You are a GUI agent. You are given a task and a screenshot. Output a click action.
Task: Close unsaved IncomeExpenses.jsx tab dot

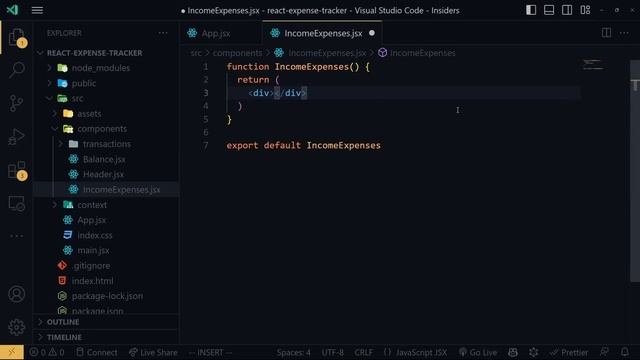click(371, 33)
